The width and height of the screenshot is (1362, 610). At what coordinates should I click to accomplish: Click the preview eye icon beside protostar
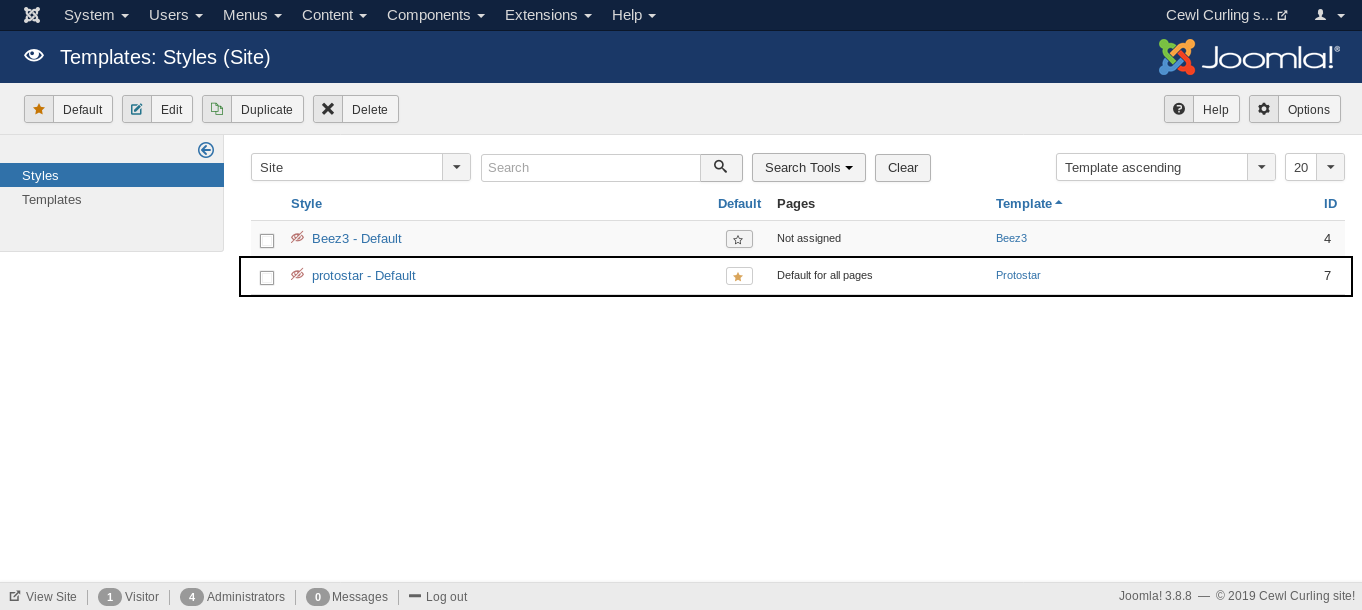(x=297, y=275)
